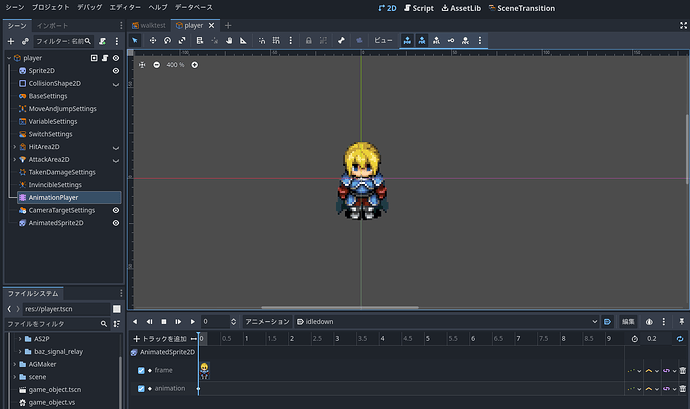Add a track with トラックを追加
Viewport: 690px width, 409px height.
[x=160, y=339]
